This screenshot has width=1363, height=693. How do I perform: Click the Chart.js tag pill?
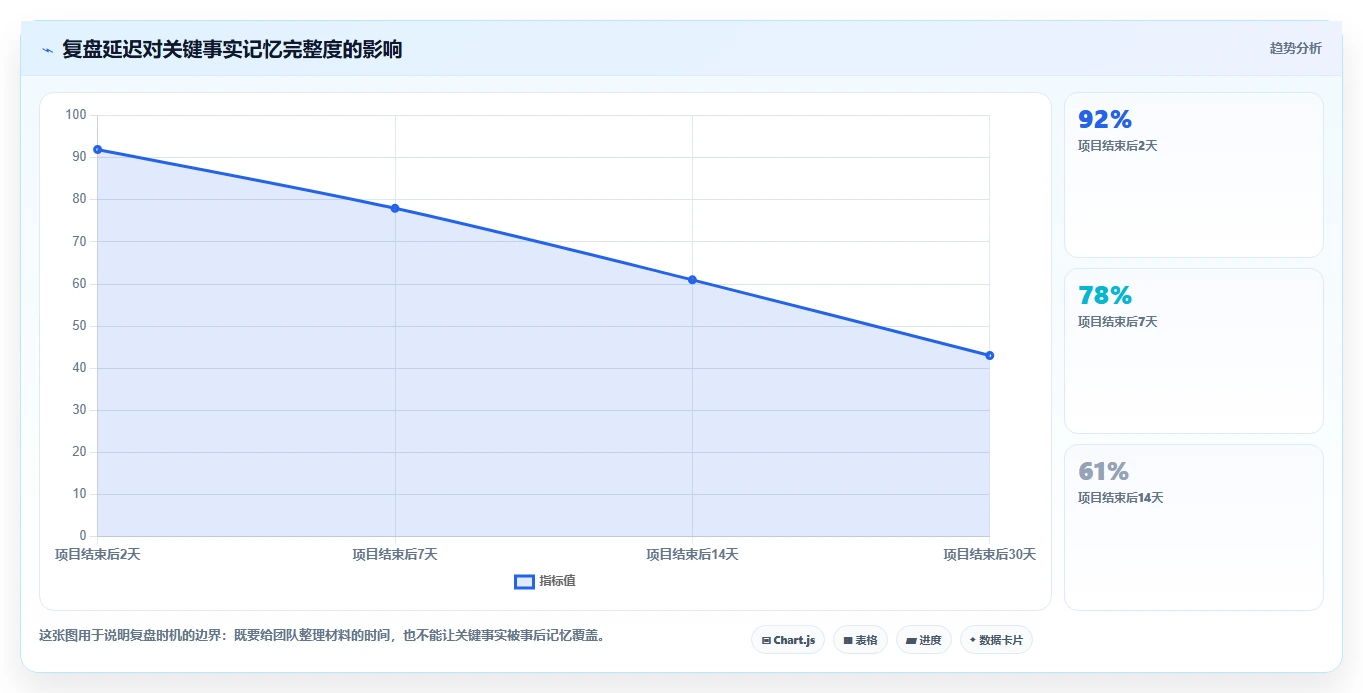tap(788, 640)
